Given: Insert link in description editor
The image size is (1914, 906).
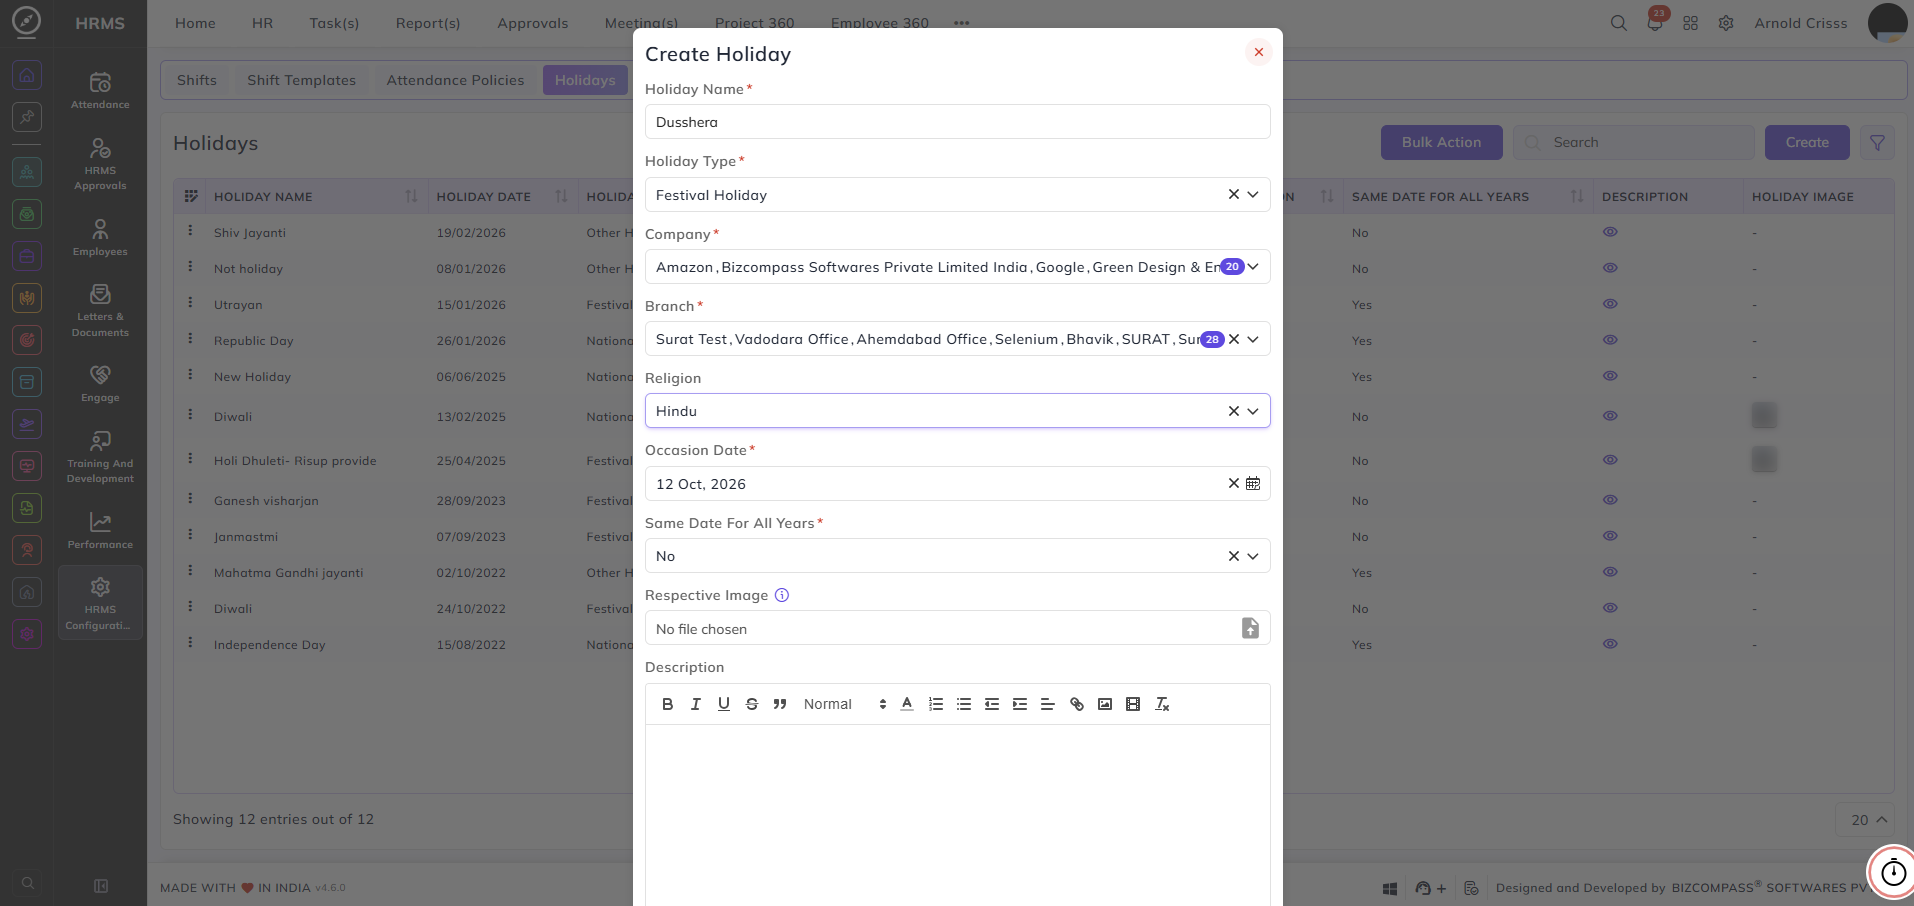Looking at the screenshot, I should (x=1077, y=704).
